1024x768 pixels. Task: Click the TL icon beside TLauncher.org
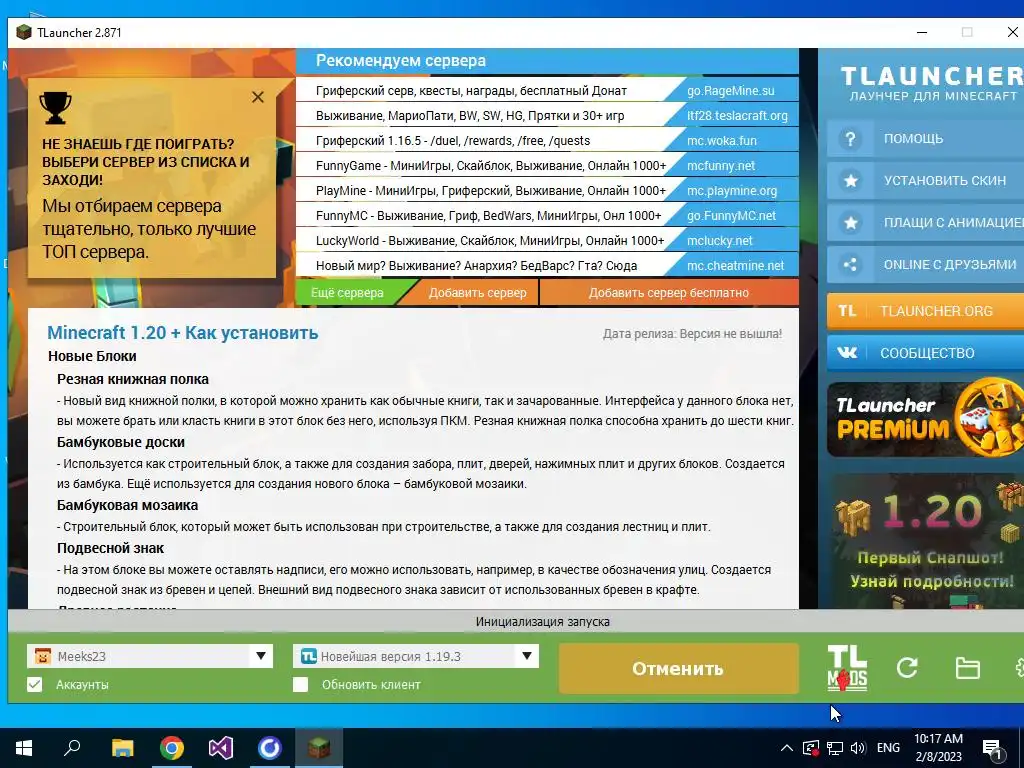pyautogui.click(x=847, y=311)
